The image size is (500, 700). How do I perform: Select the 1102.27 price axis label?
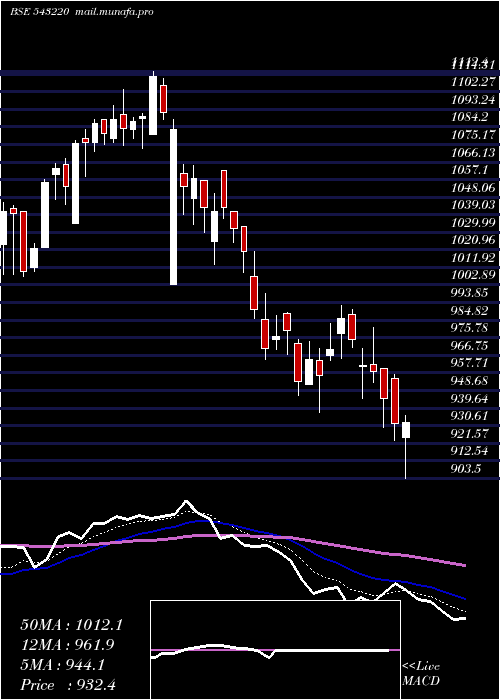tap(473, 82)
